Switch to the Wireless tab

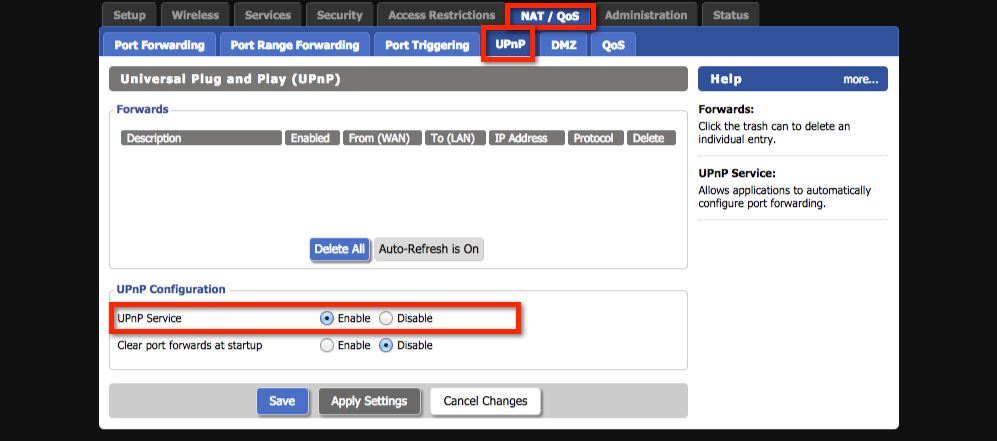pyautogui.click(x=195, y=15)
